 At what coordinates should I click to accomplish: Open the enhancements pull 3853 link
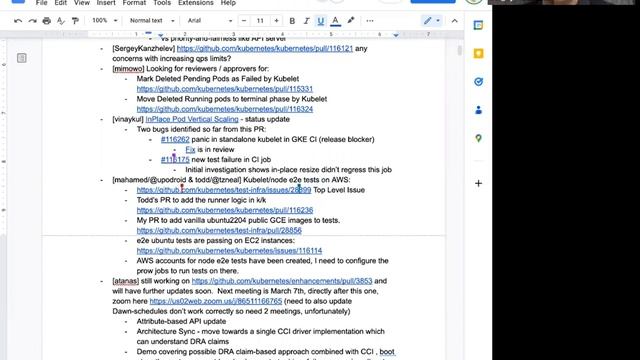282,281
